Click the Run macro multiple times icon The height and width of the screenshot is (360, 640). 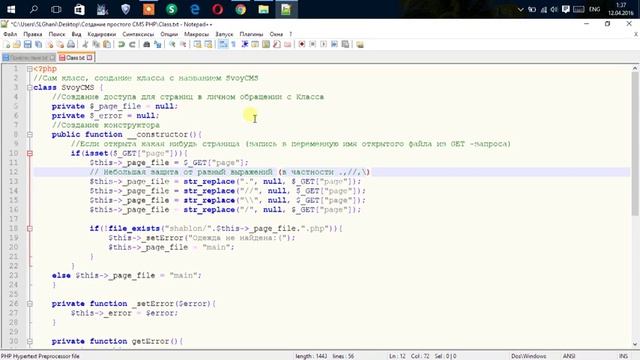click(334, 44)
